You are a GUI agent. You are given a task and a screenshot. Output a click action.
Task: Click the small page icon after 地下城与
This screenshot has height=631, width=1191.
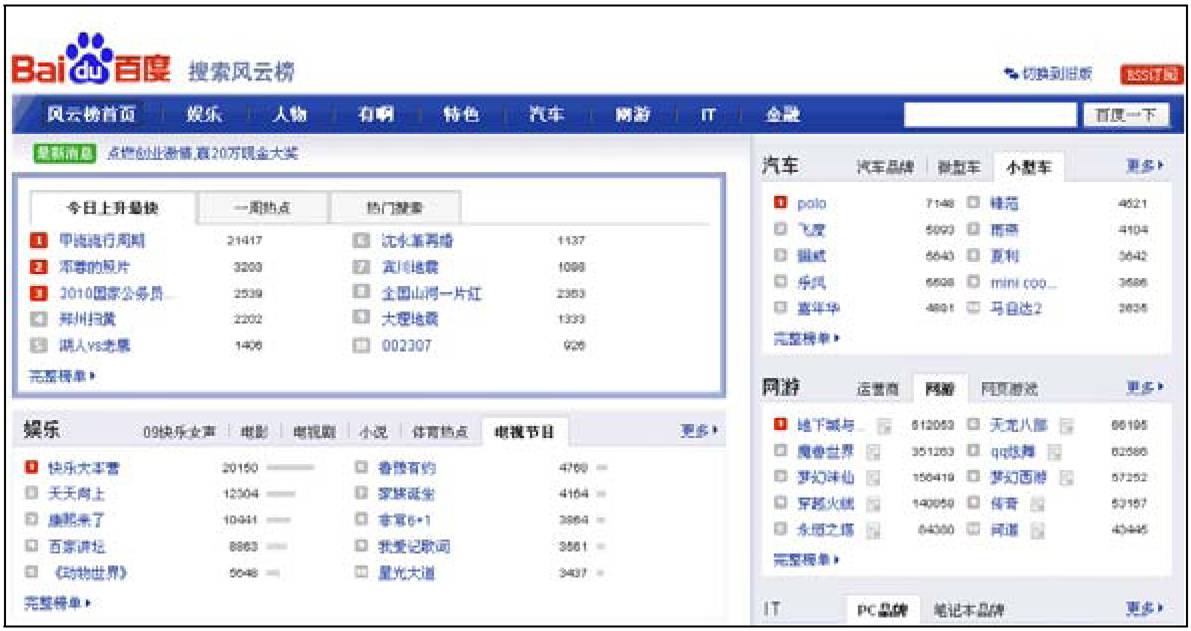click(883, 426)
